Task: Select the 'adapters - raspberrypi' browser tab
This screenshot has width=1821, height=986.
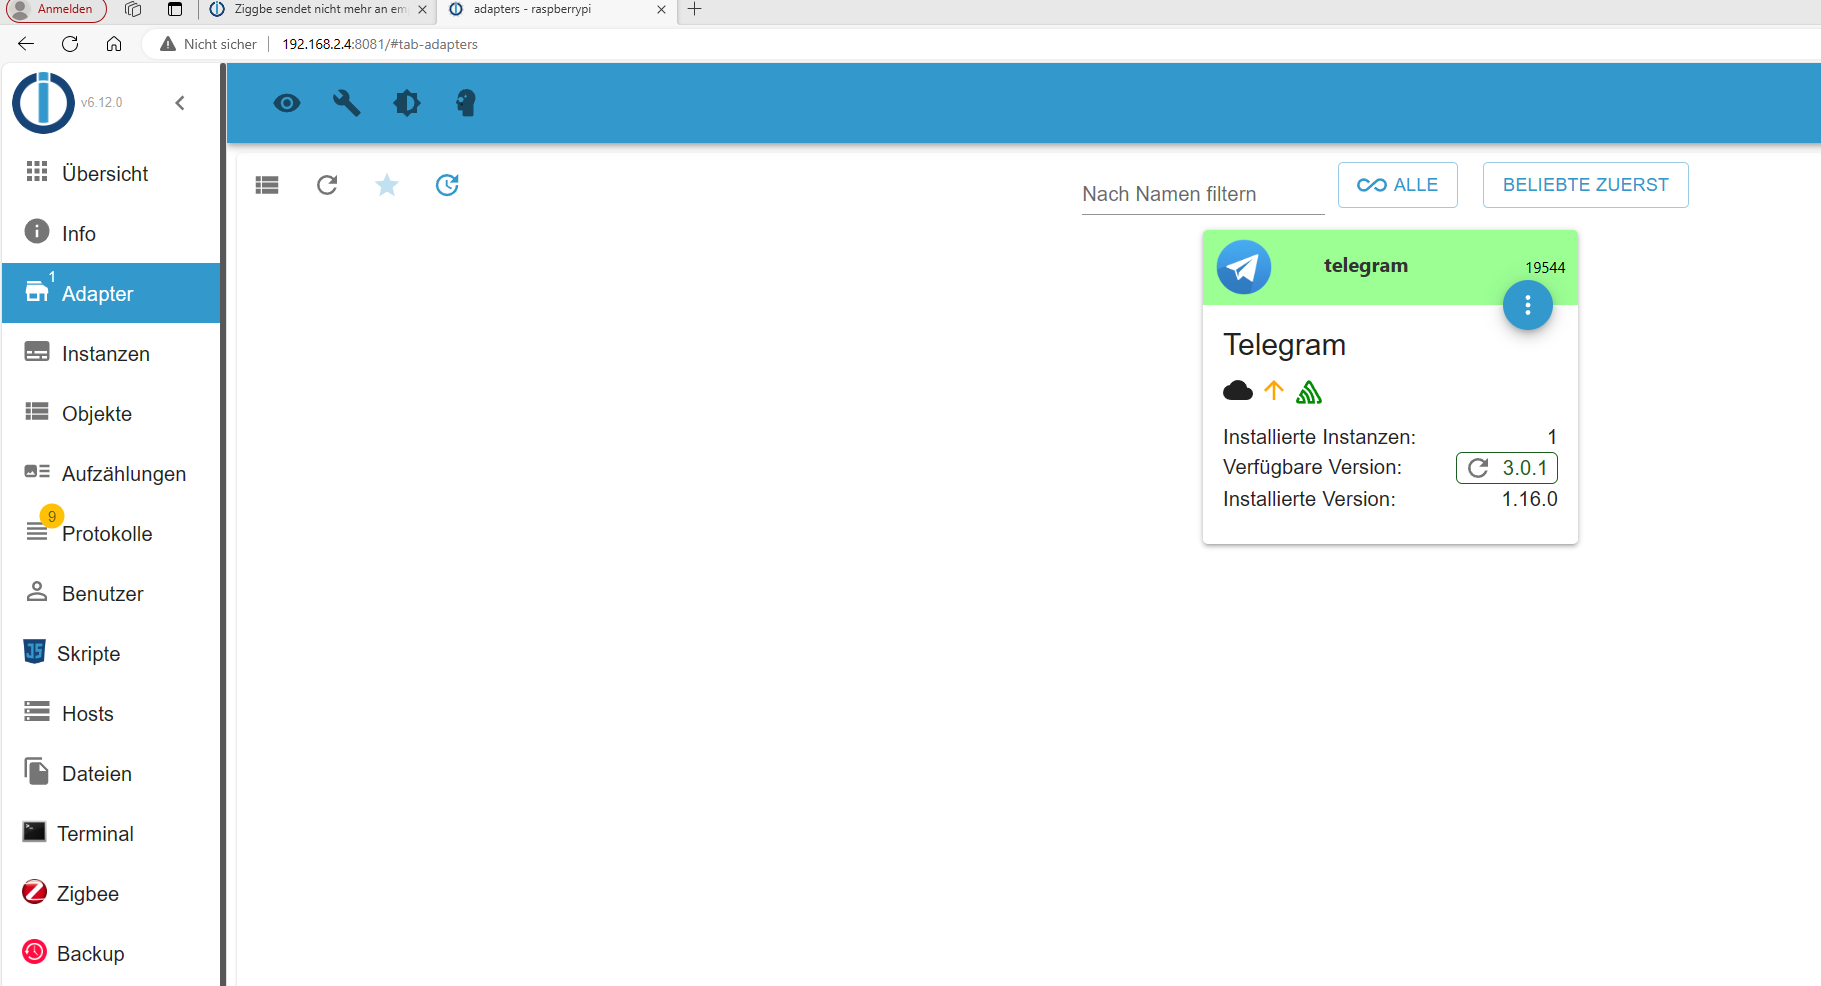Action: pyautogui.click(x=556, y=9)
